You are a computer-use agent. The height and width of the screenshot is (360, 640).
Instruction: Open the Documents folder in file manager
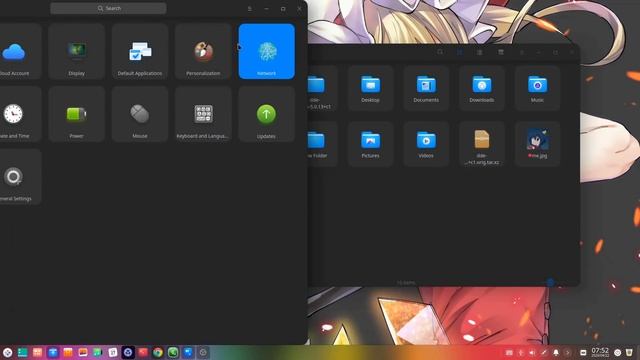[426, 88]
